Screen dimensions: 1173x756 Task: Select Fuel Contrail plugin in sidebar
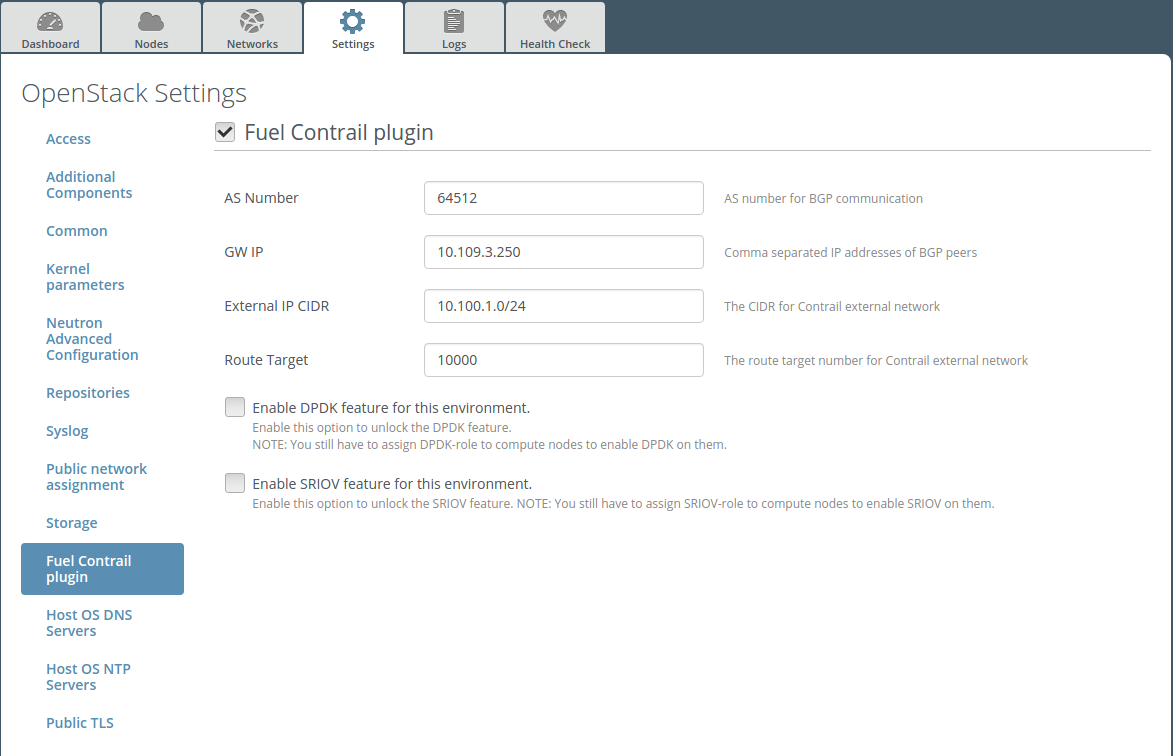(102, 569)
